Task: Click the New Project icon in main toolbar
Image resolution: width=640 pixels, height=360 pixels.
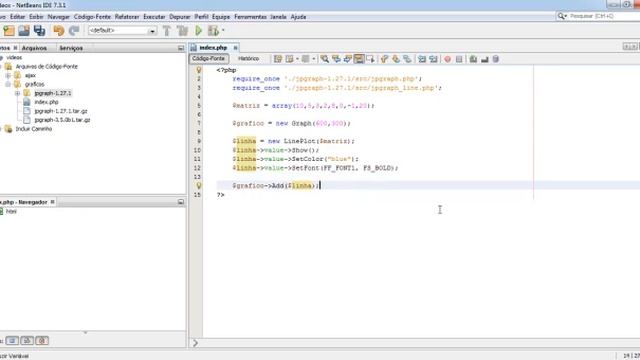Action: click(x=9, y=31)
